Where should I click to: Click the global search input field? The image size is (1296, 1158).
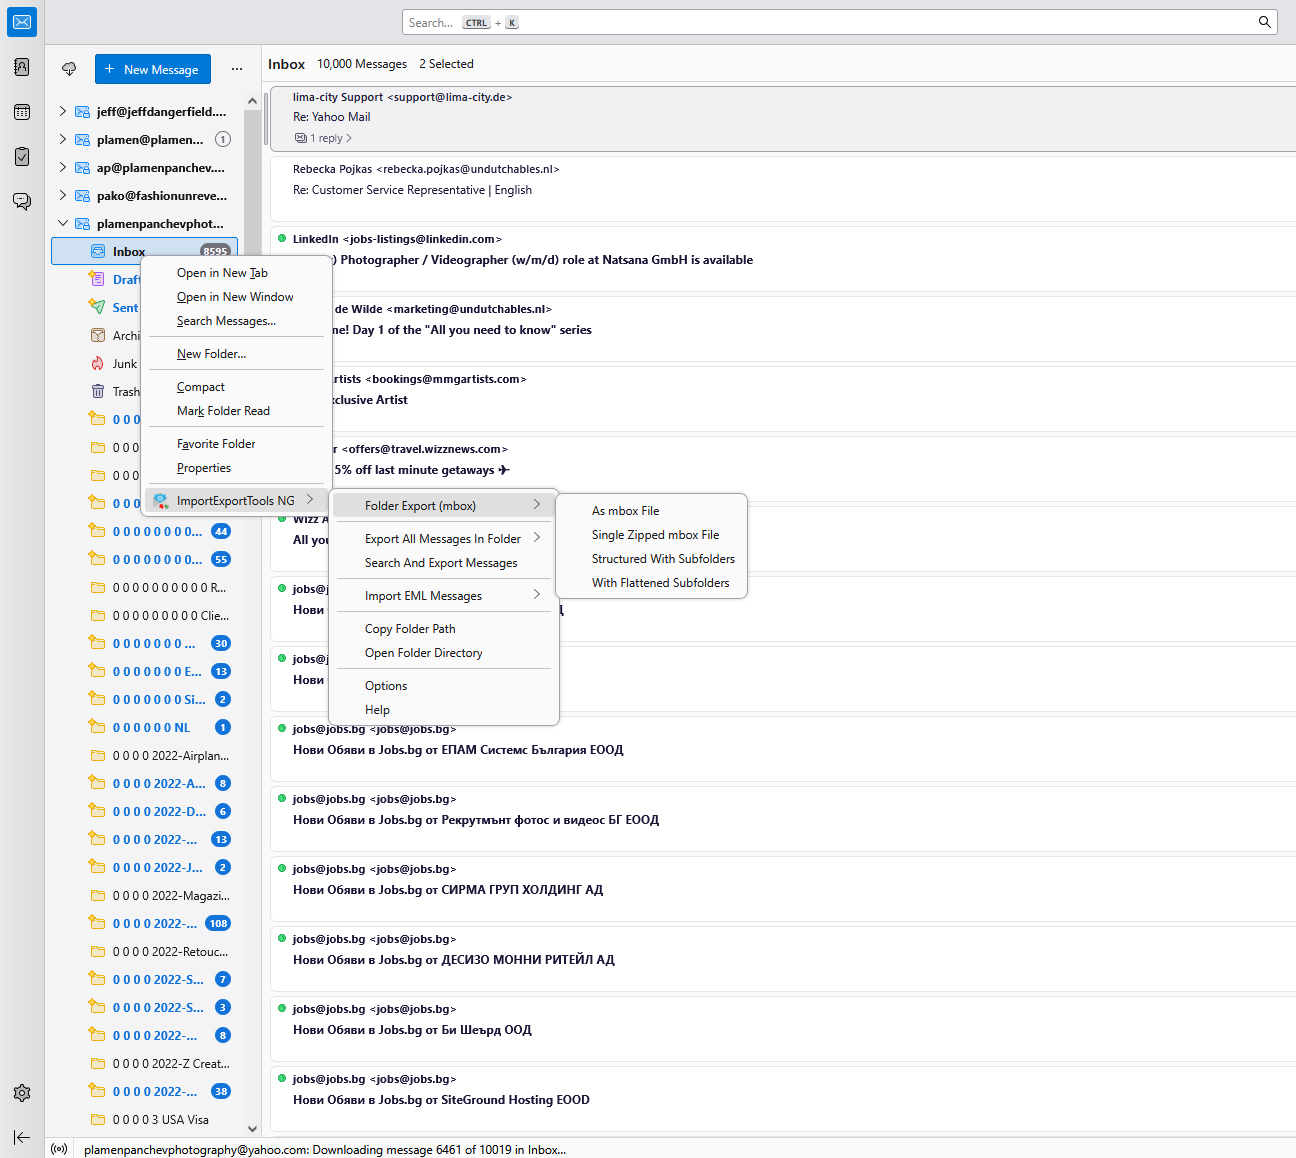(x=830, y=22)
